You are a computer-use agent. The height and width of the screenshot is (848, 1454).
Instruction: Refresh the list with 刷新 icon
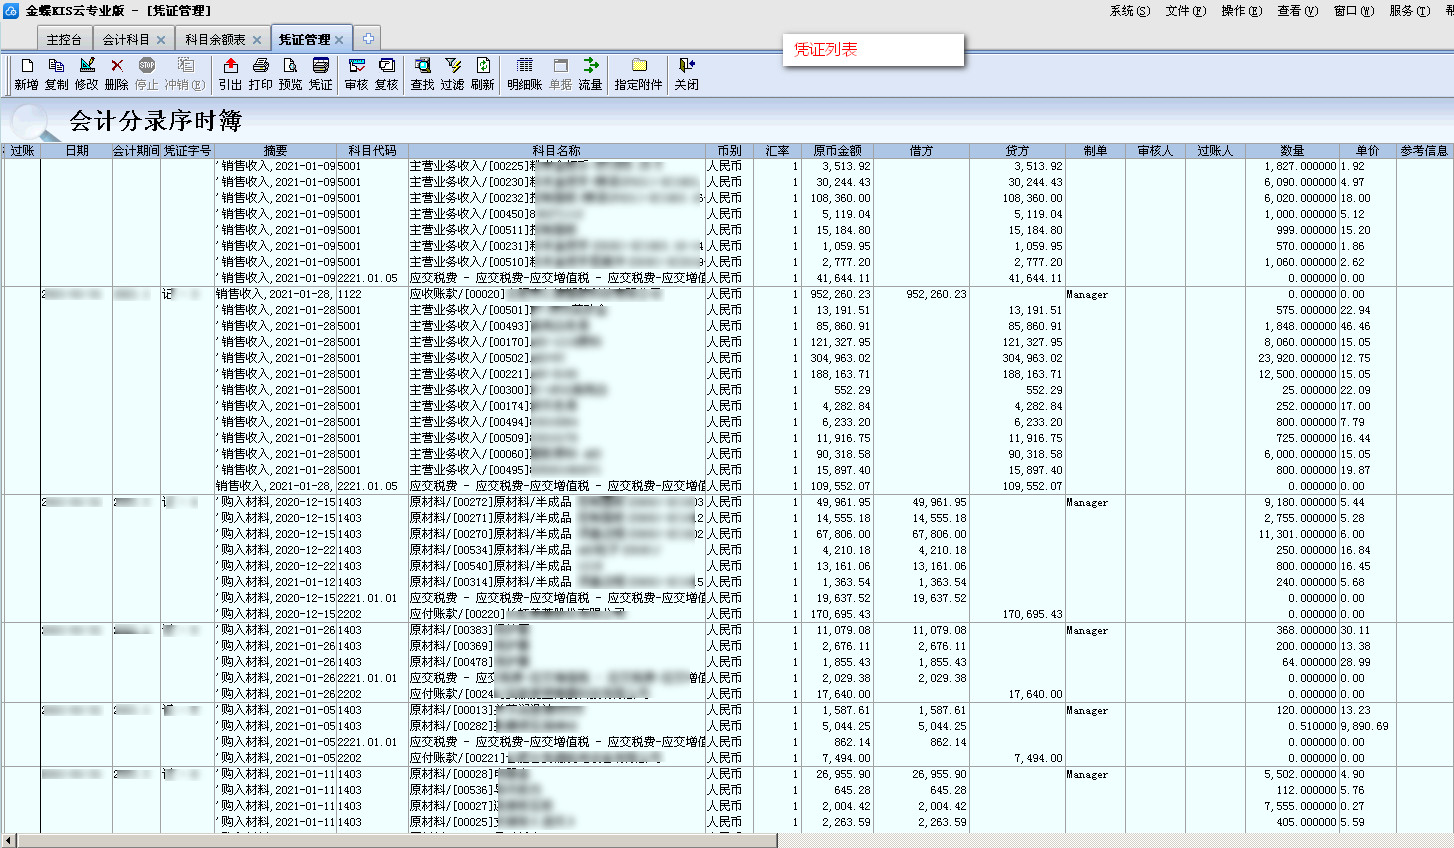pos(482,73)
